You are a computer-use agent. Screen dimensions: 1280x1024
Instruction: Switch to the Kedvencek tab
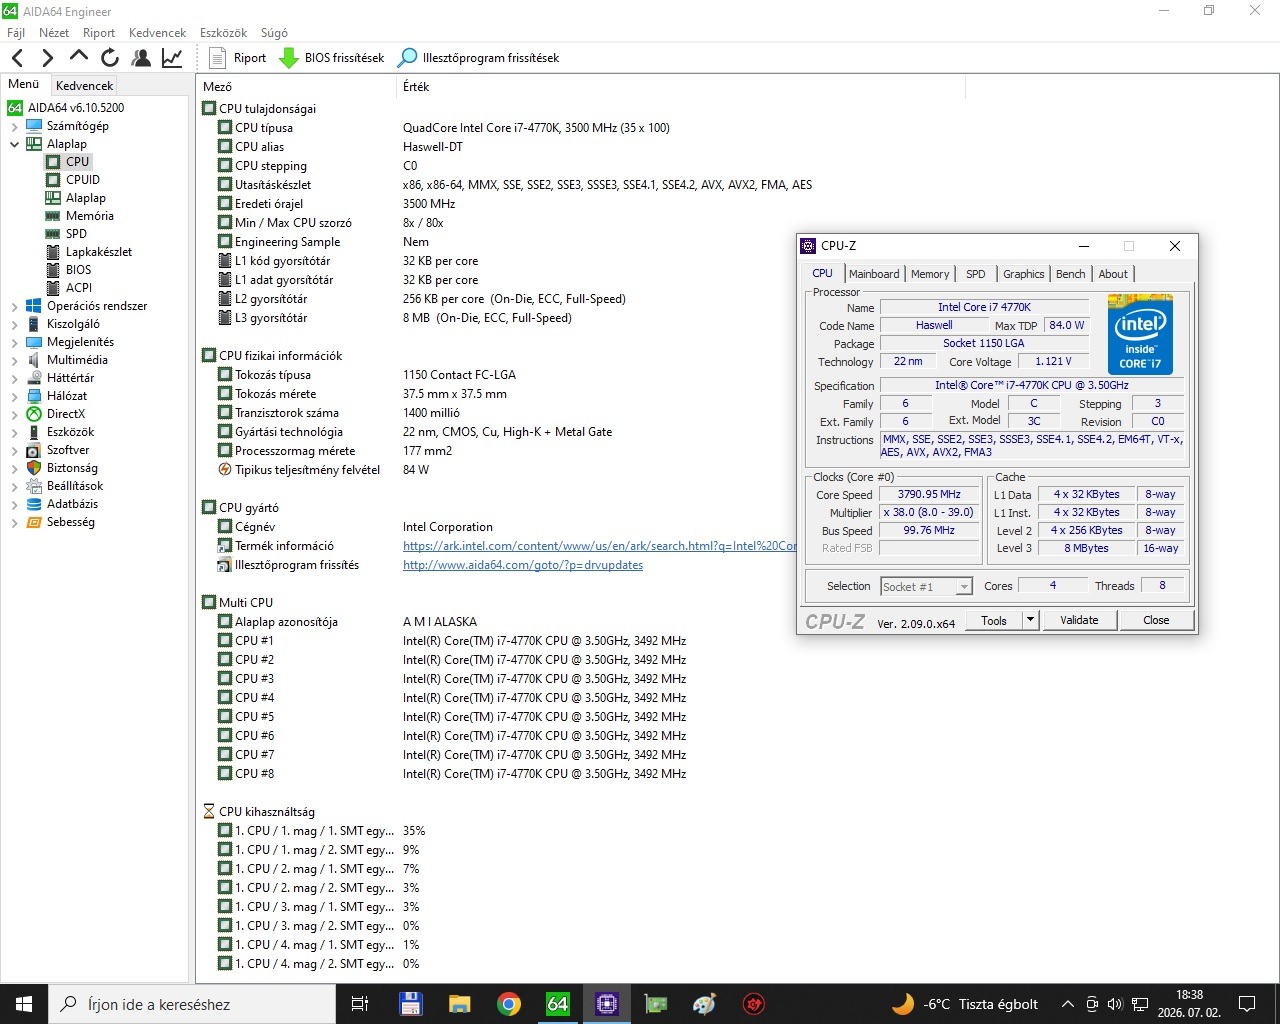tap(84, 86)
